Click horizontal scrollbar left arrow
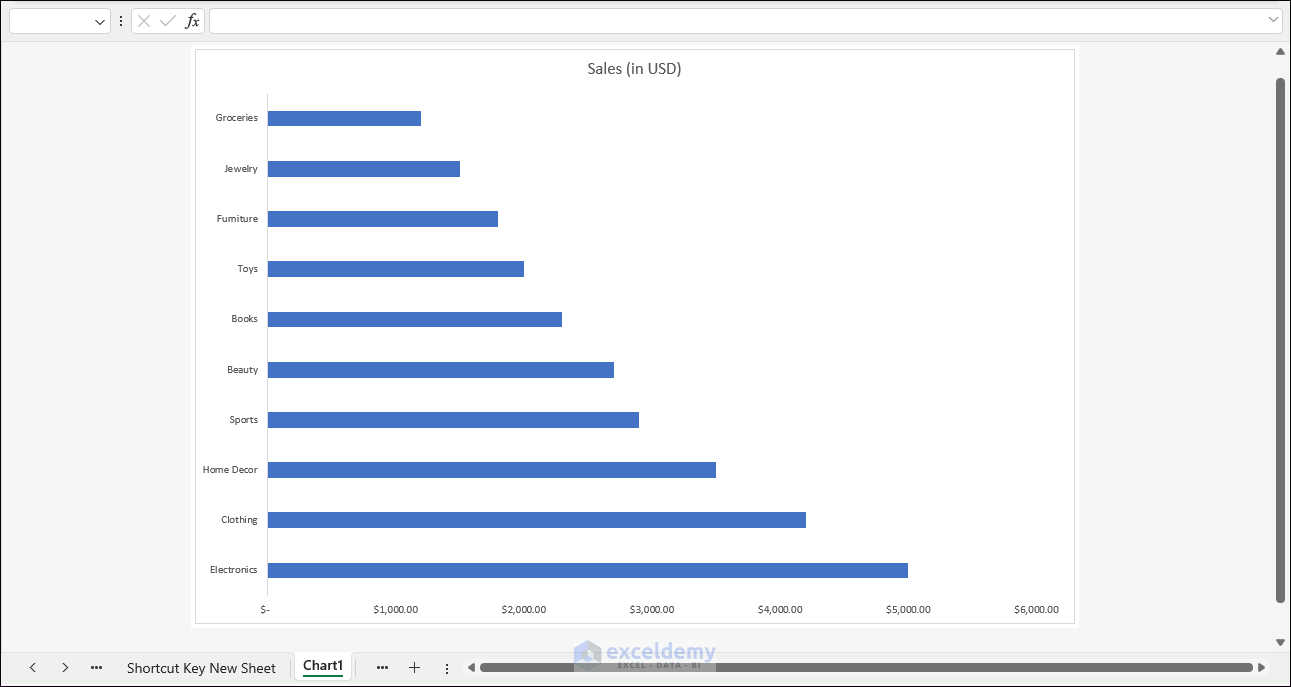The height and width of the screenshot is (687, 1291). (x=471, y=667)
